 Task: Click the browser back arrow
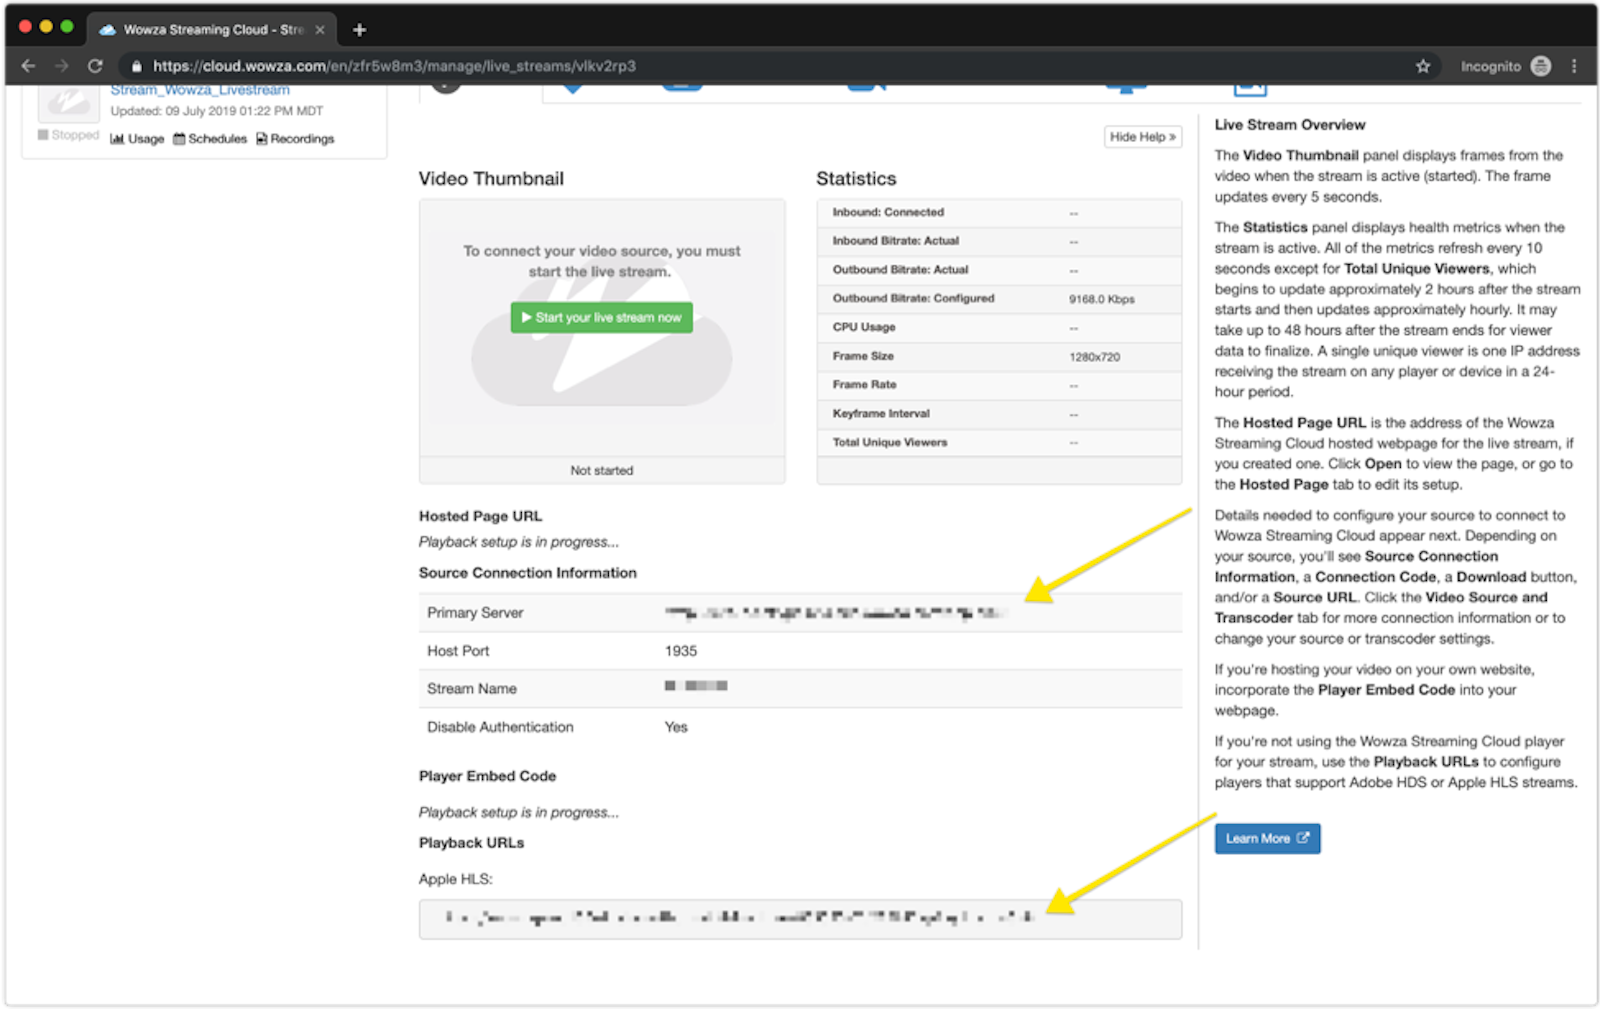coord(27,66)
